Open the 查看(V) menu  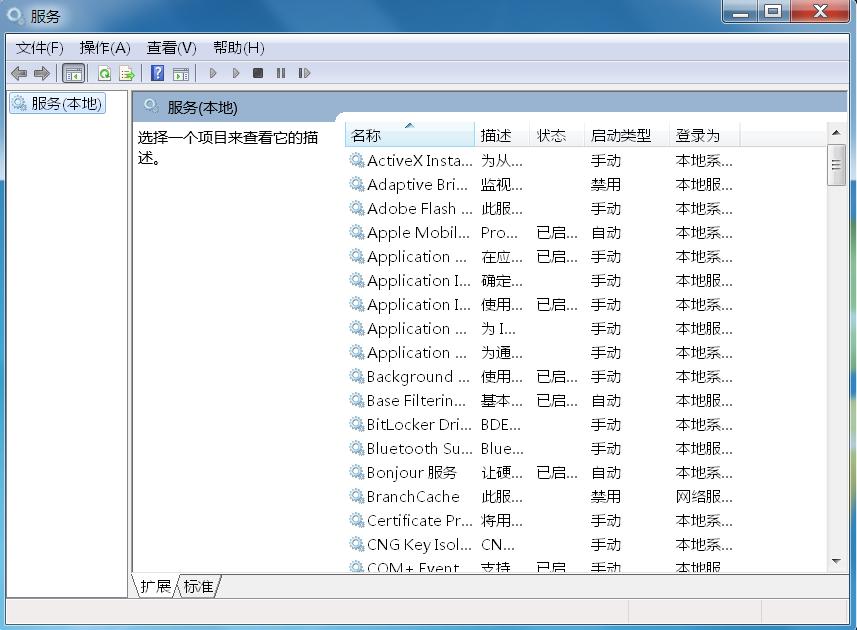[170, 47]
